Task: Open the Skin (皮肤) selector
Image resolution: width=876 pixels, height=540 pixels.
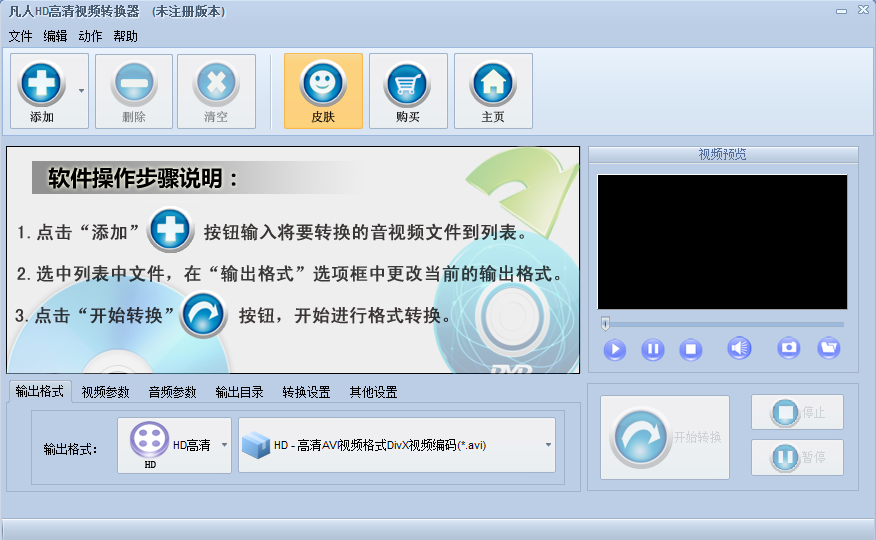Action: tap(323, 83)
